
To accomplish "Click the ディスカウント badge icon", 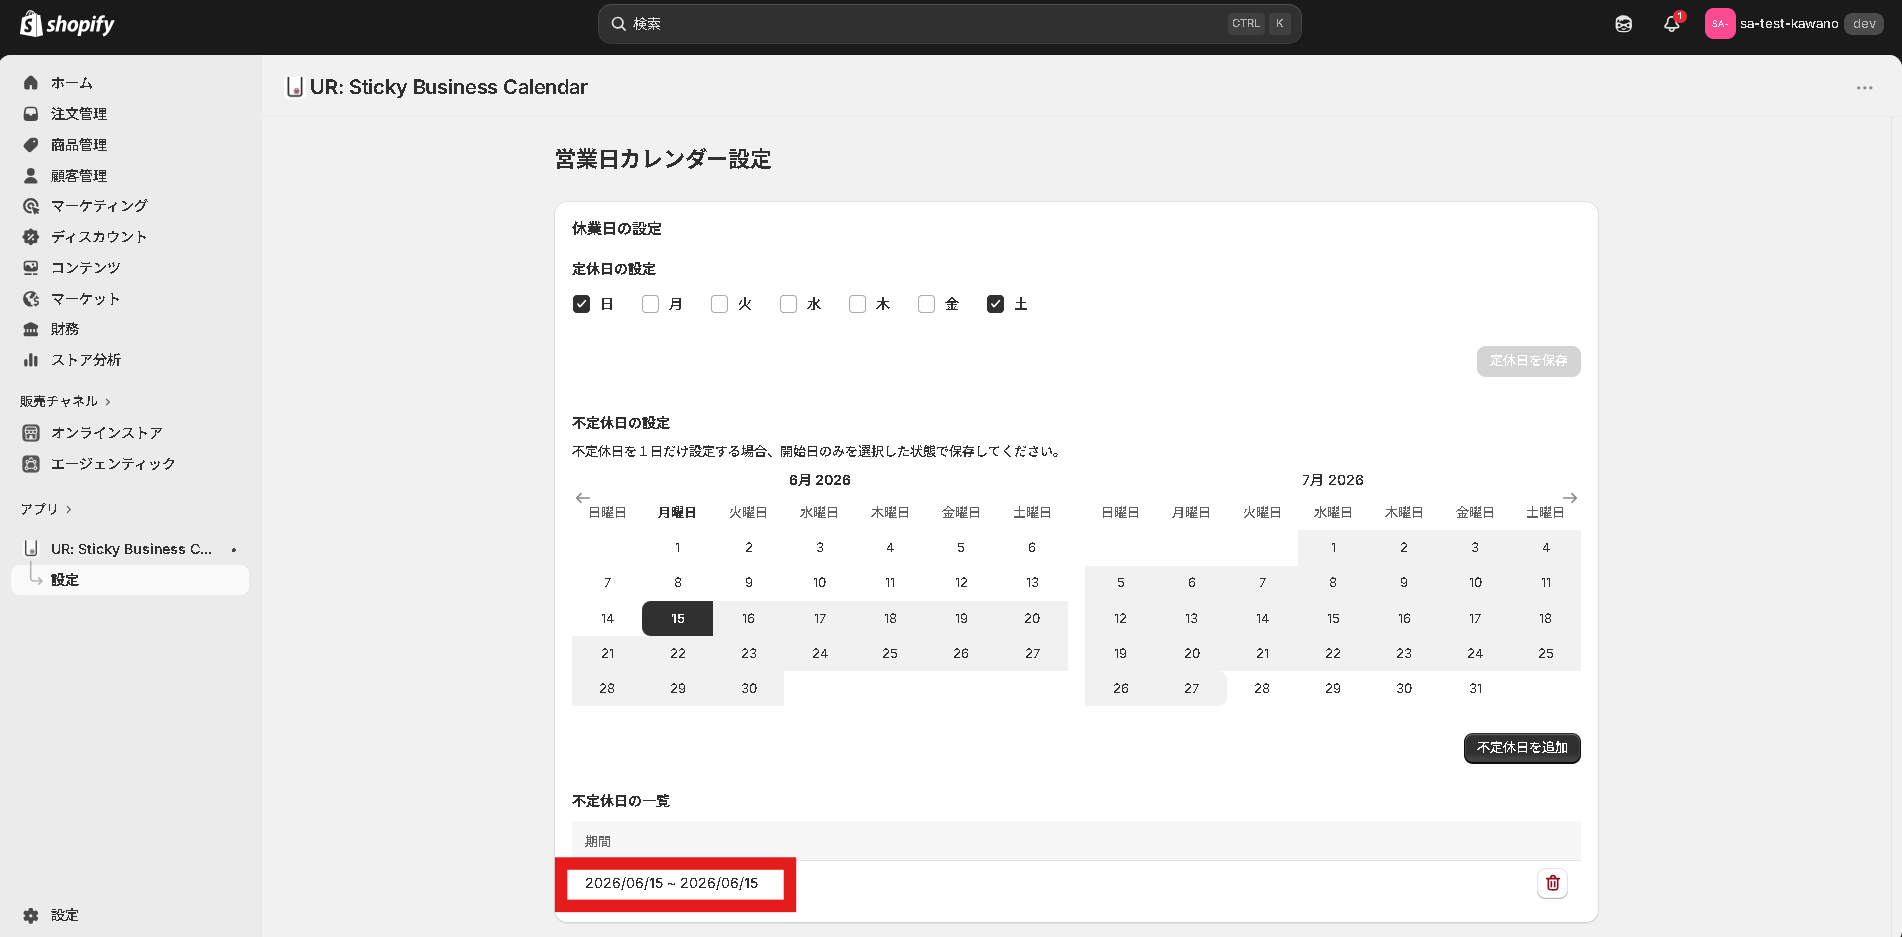I will (x=31, y=237).
